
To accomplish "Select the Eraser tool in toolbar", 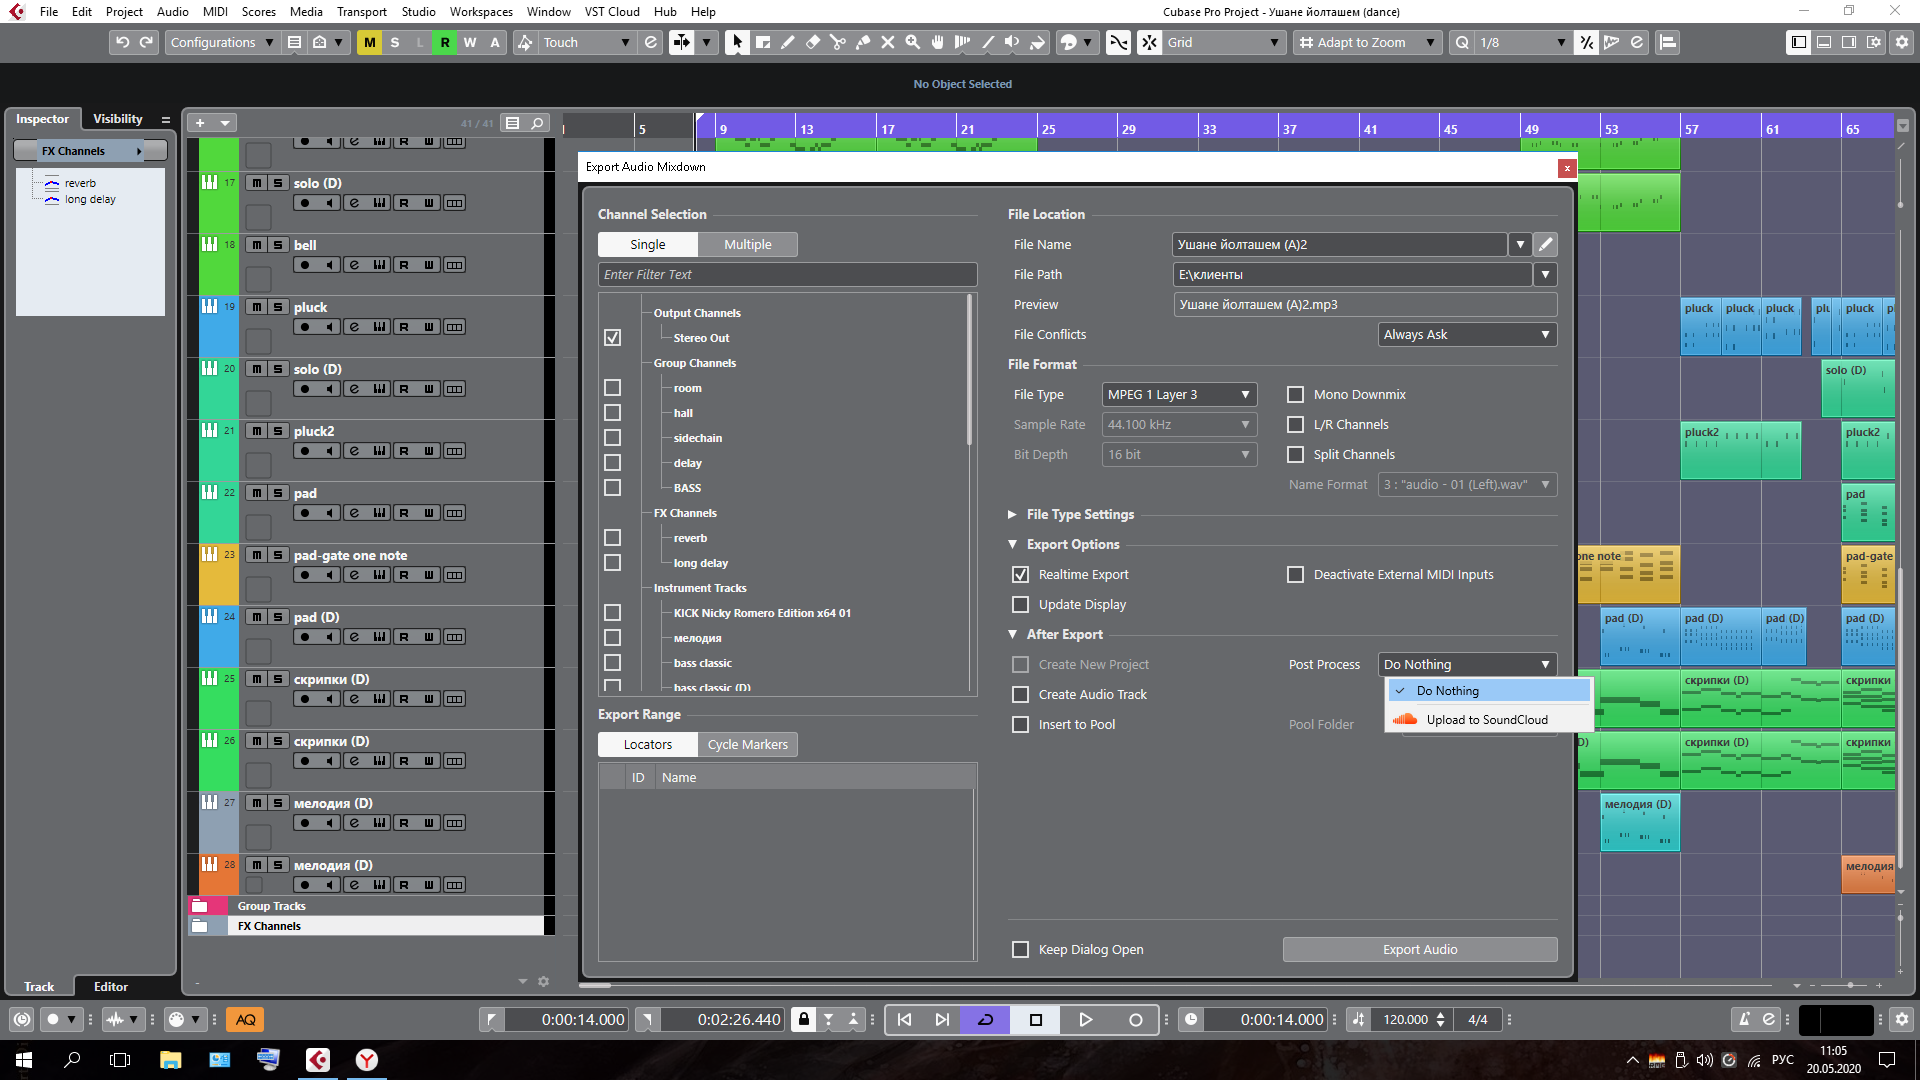I will pyautogui.click(x=813, y=42).
